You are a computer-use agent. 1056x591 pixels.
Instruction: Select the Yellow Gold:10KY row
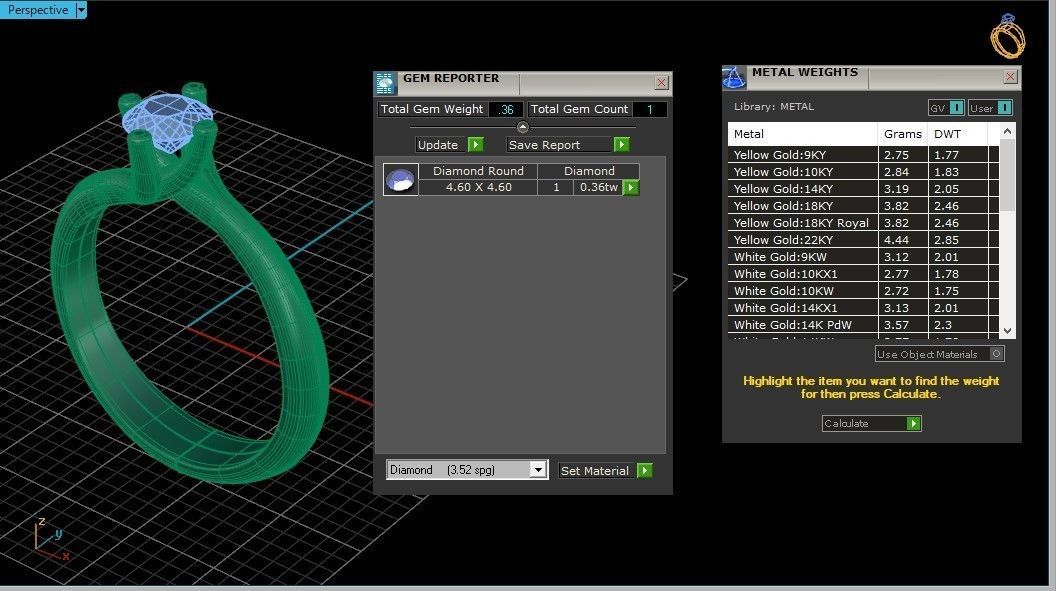click(x=863, y=172)
